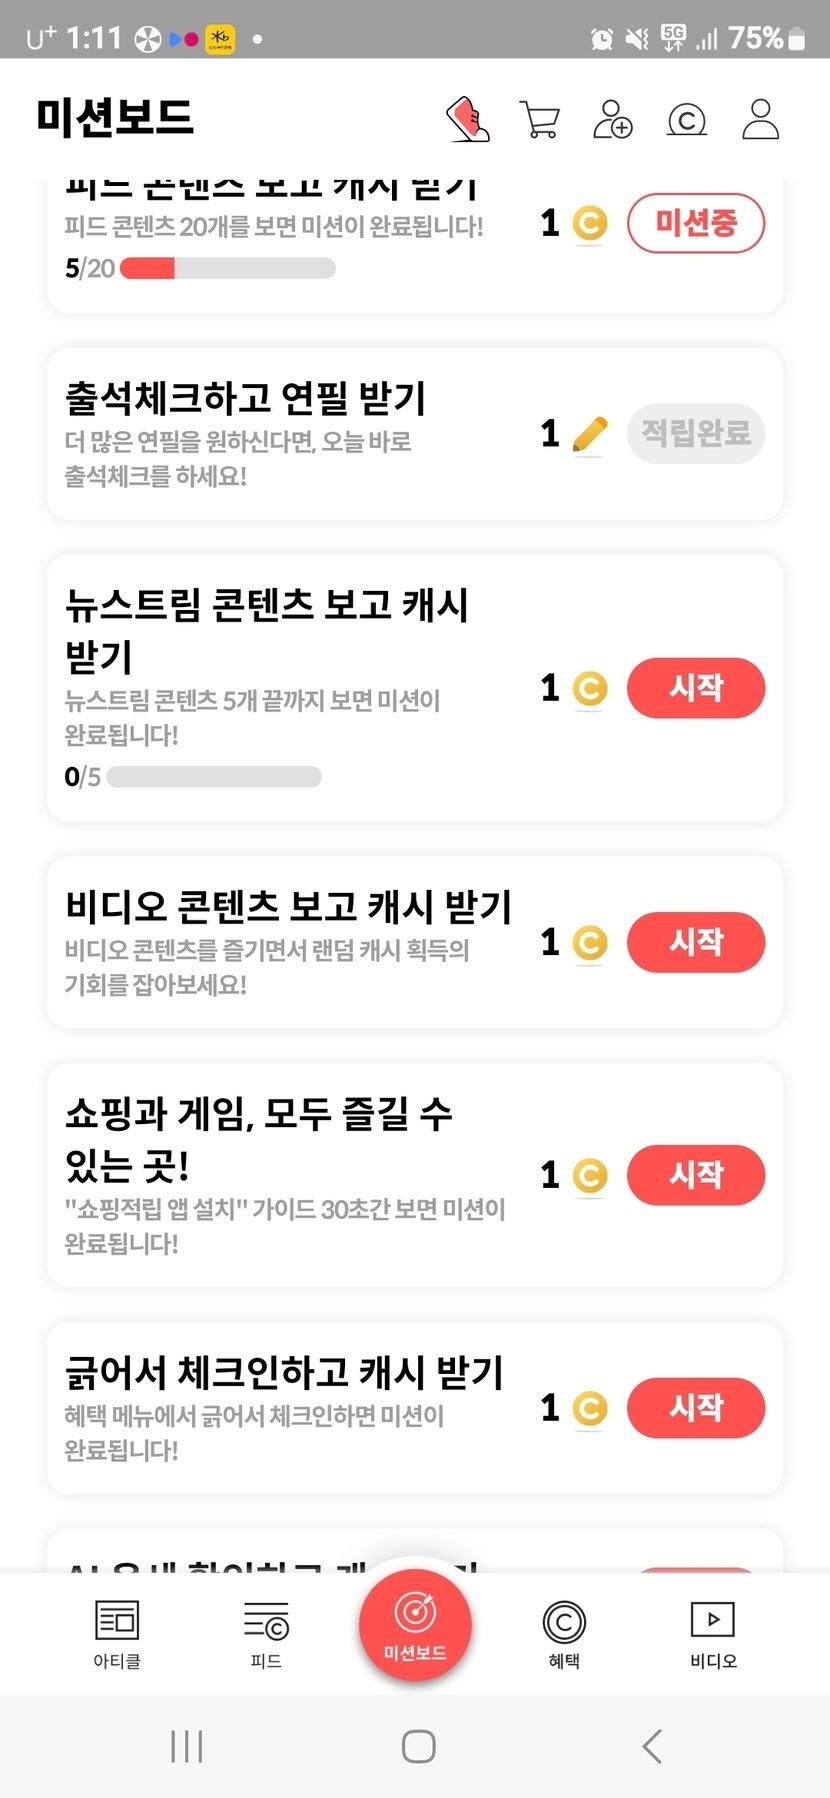Viewport: 830px width, 1798px height.
Task: Tap the coin icon on 뉴스트림 mission
Action: tap(589, 688)
